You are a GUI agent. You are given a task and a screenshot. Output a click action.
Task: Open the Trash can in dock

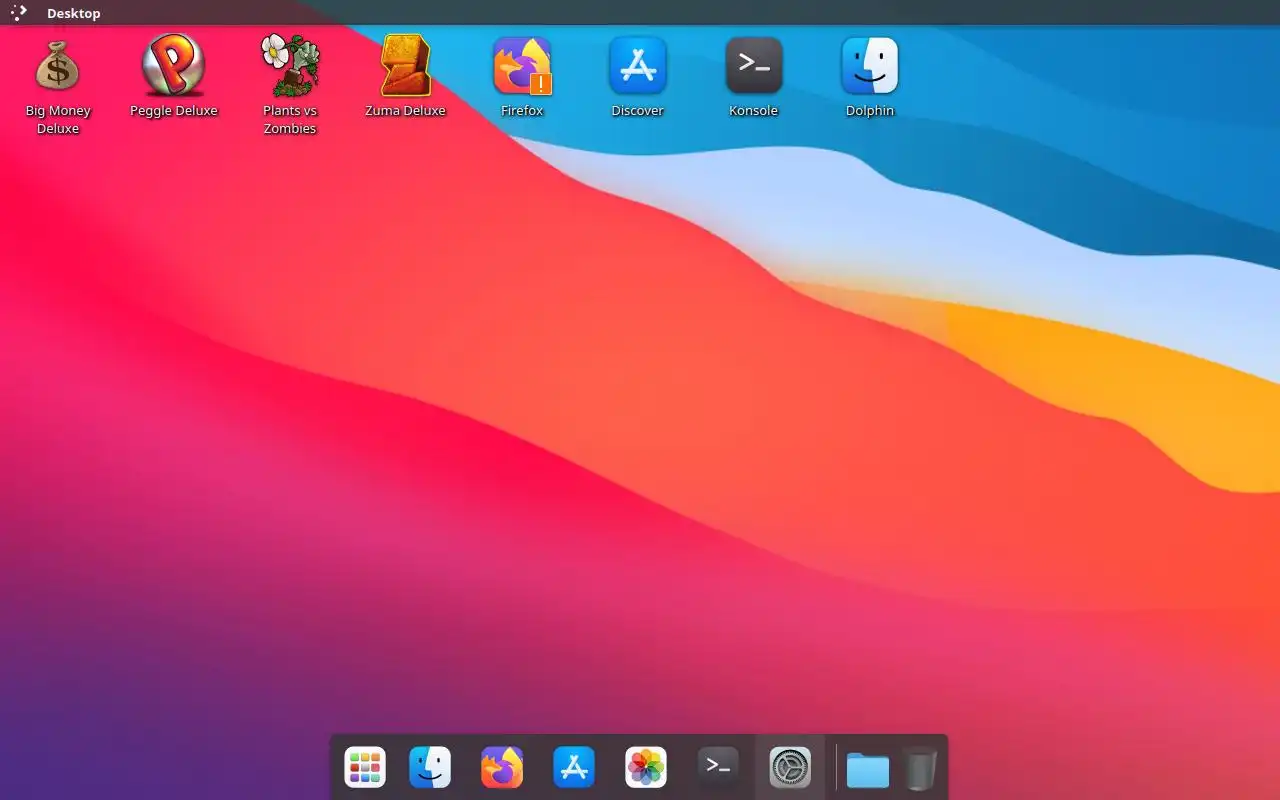click(x=920, y=768)
